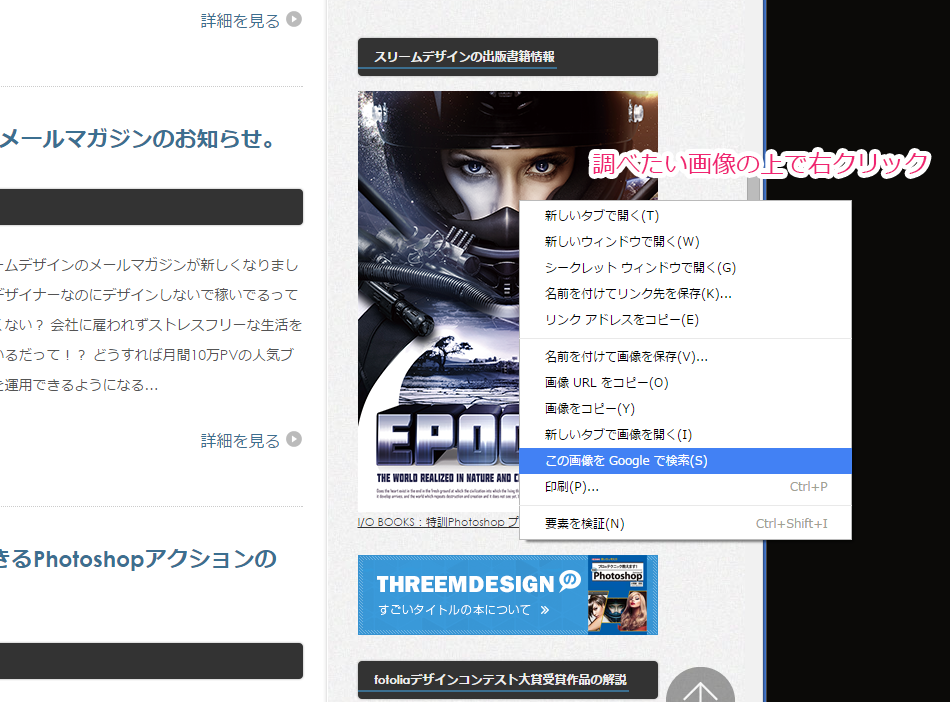Choose 新しいタブで画像を開く option
This screenshot has height=702, width=950.
(618, 434)
